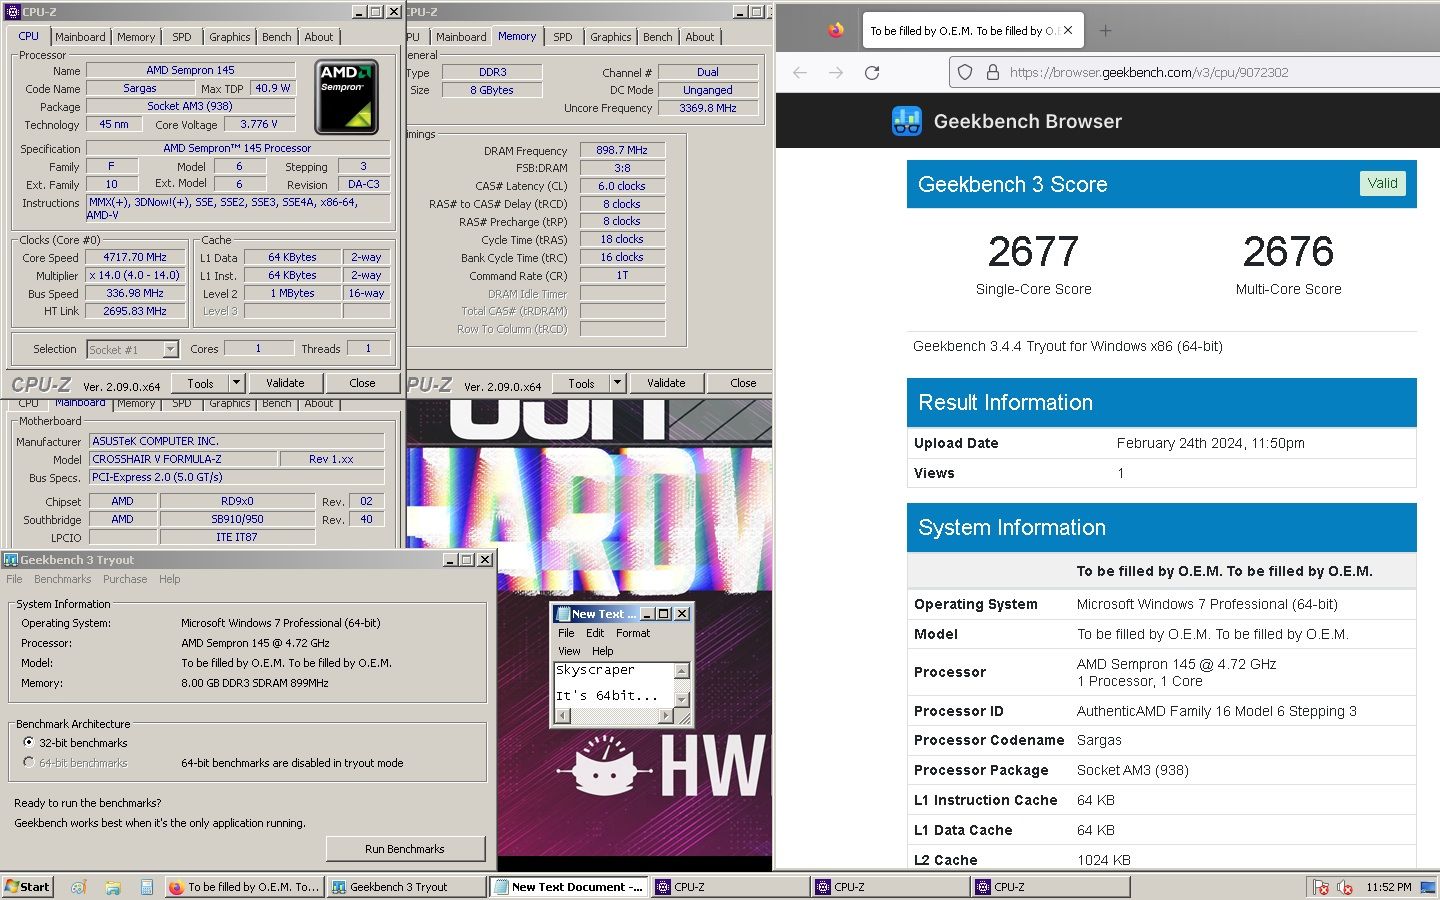This screenshot has height=900, width=1440.
Task: Open the Socket #1 selection dropdown
Action: (170, 349)
